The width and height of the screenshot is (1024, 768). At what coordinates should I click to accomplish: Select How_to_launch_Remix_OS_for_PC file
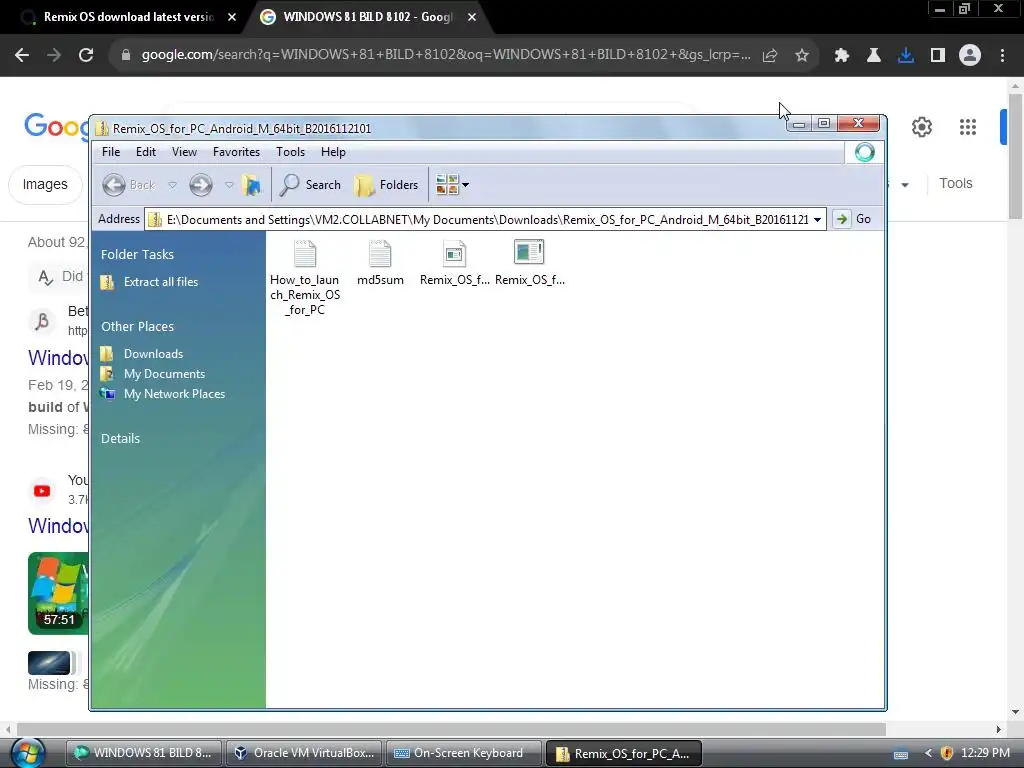(x=305, y=279)
